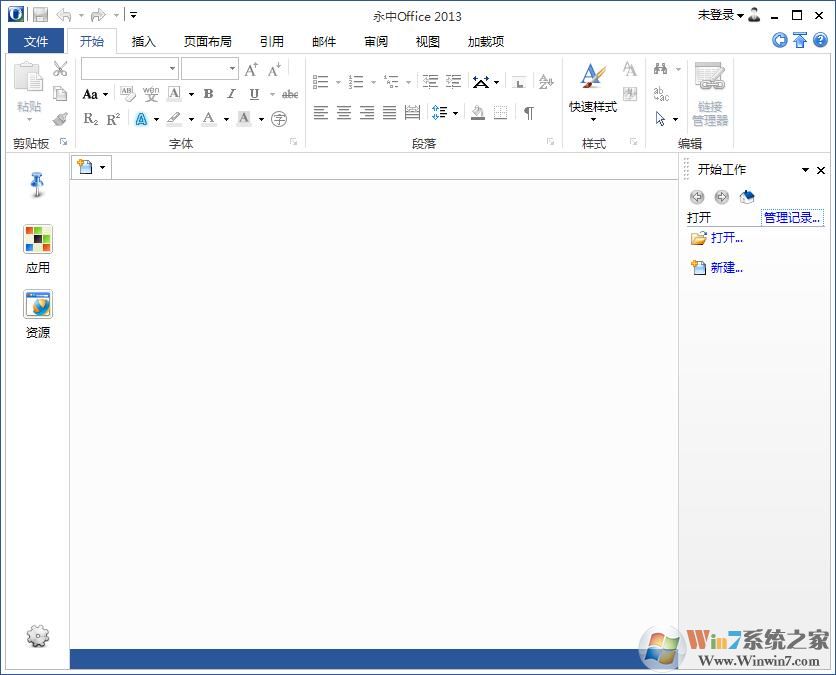This screenshot has height=675, width=836.
Task: Open Find using the binoculars icon
Action: (x=660, y=70)
